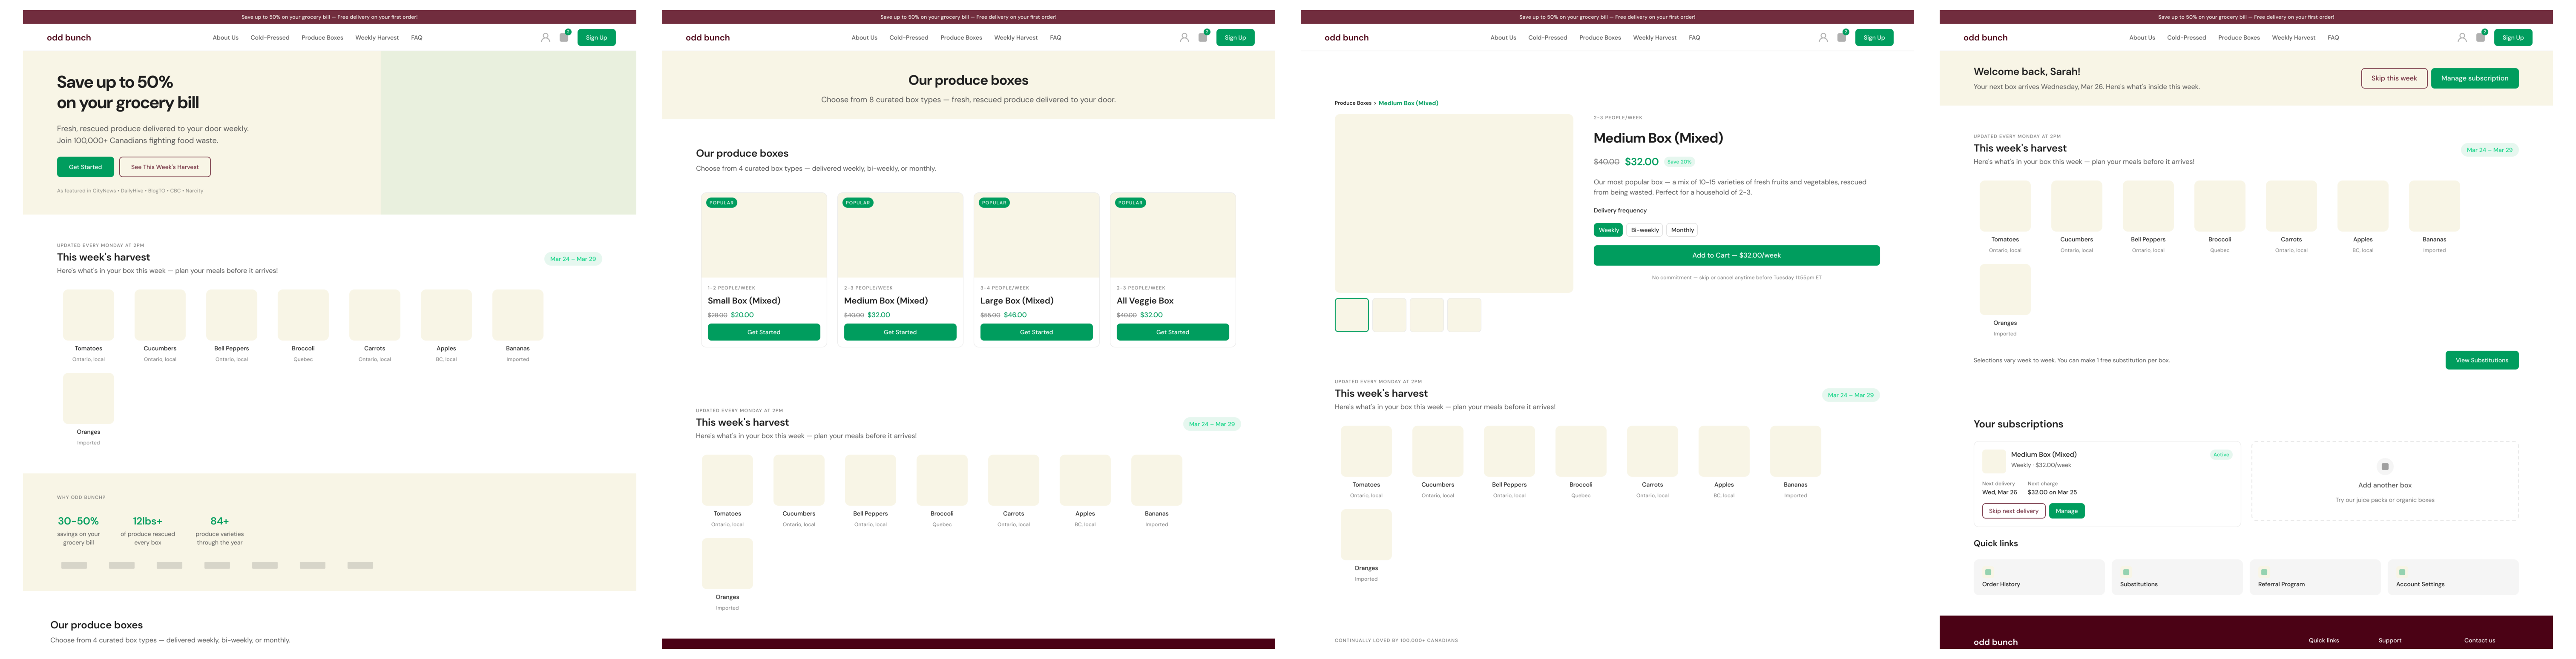Image resolution: width=2576 pixels, height=659 pixels.
Task: Click cart icon on the produce boxes listing page
Action: point(1203,37)
